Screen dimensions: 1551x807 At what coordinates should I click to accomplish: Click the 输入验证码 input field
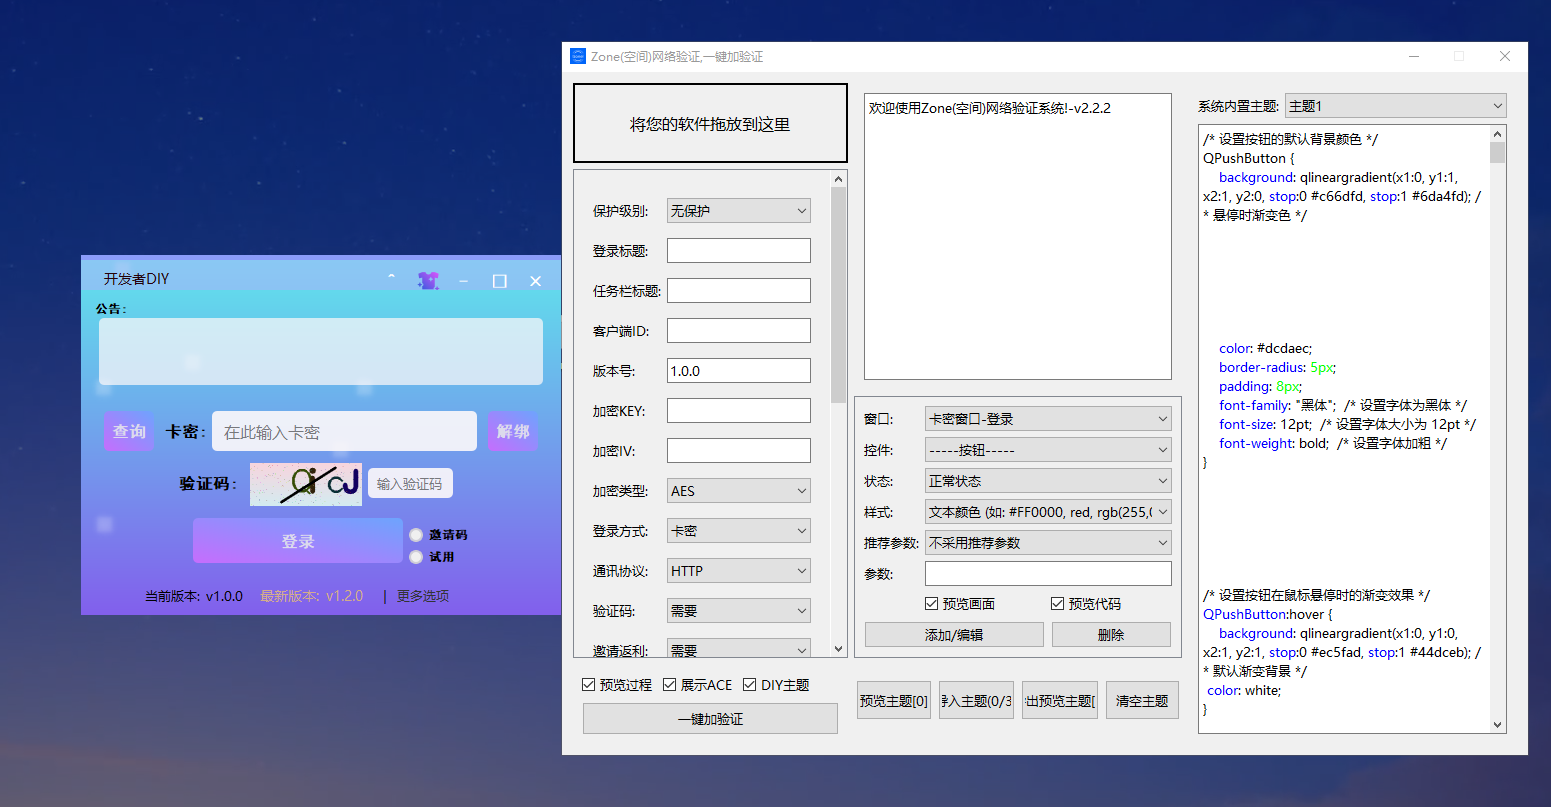tap(410, 484)
